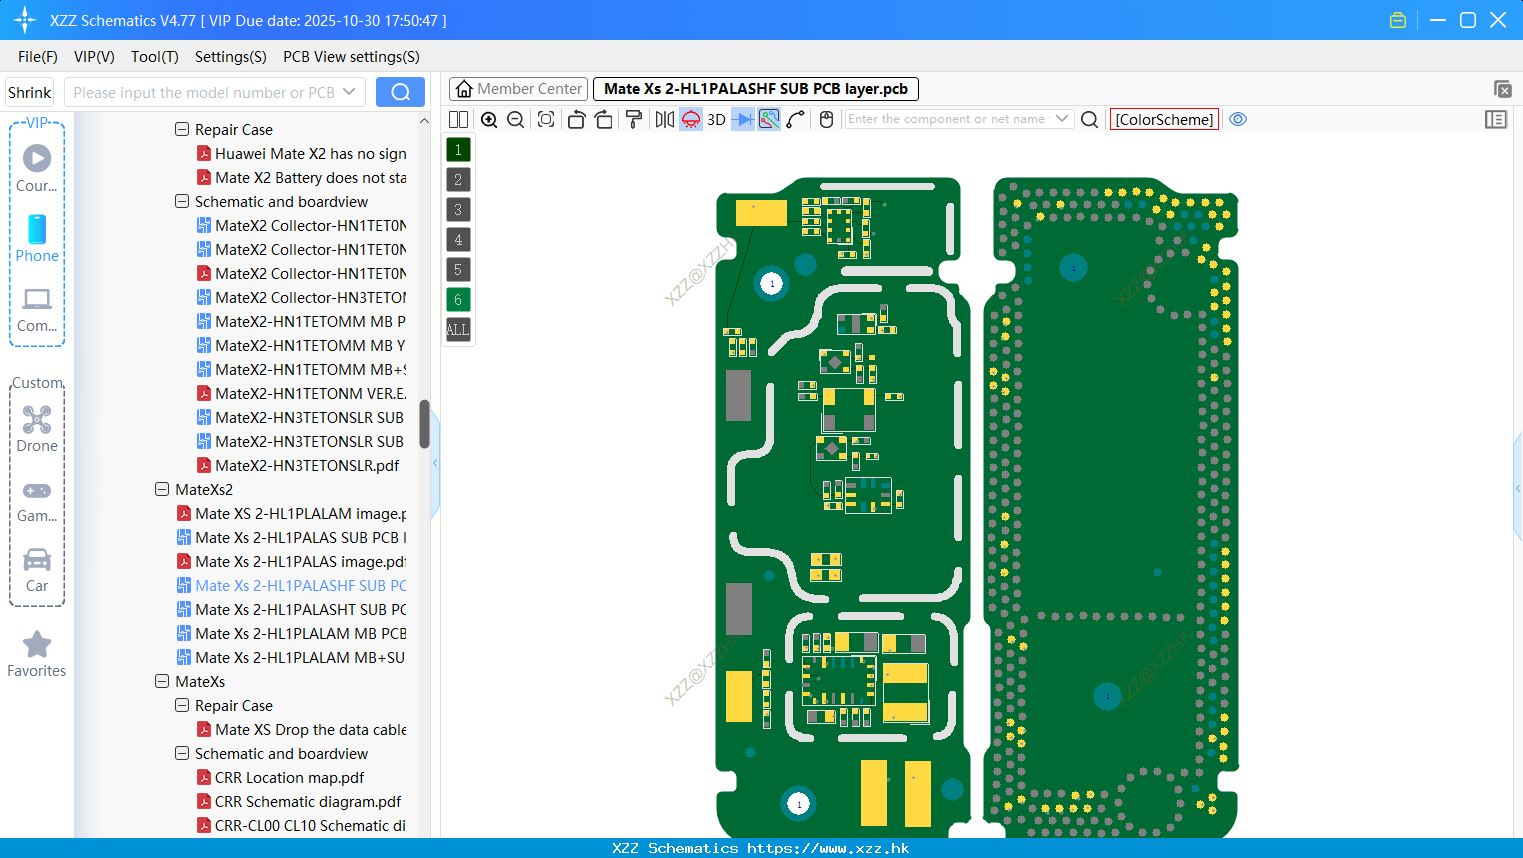Select the Phone category
This screenshot has width=1523, height=858.
pyautogui.click(x=37, y=238)
